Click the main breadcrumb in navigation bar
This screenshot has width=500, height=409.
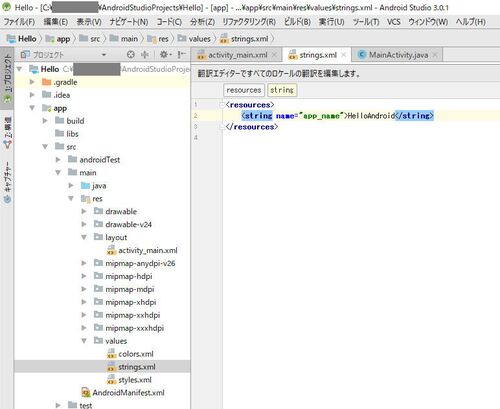(x=124, y=39)
